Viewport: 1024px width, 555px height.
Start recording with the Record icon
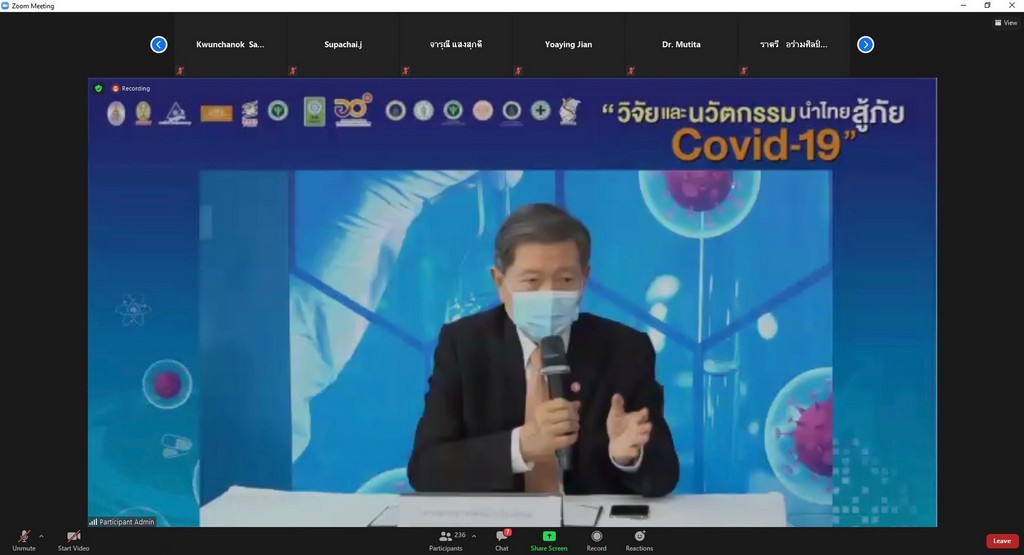coord(596,539)
